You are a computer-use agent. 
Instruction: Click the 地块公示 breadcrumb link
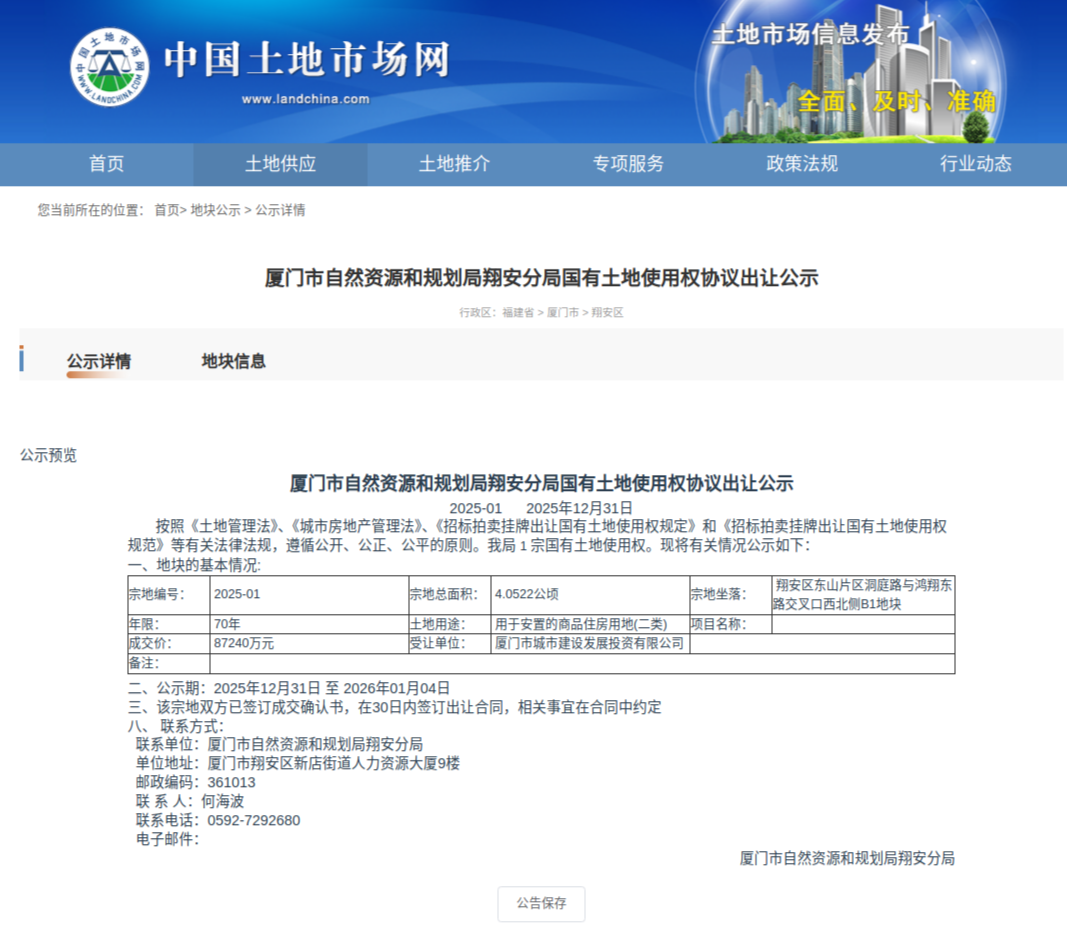(x=215, y=210)
